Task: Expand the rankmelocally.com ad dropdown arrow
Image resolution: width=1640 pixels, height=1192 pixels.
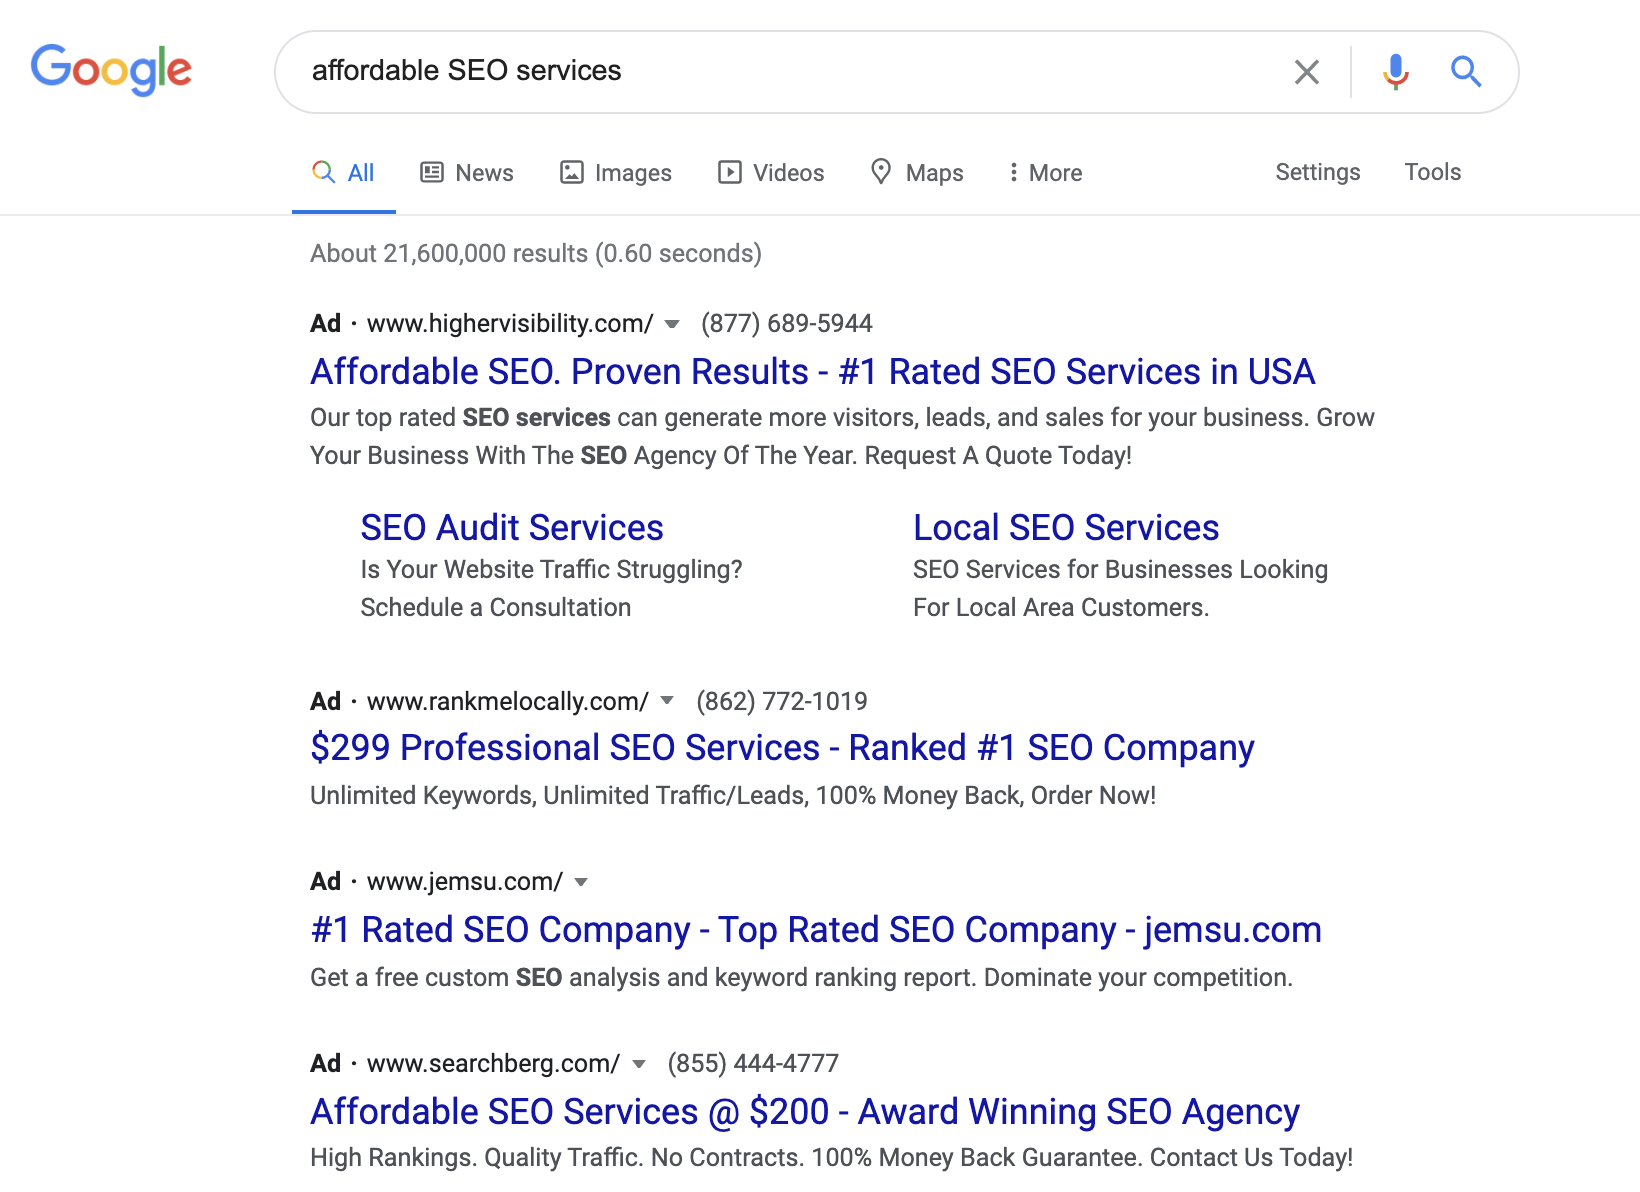Action: 667,701
